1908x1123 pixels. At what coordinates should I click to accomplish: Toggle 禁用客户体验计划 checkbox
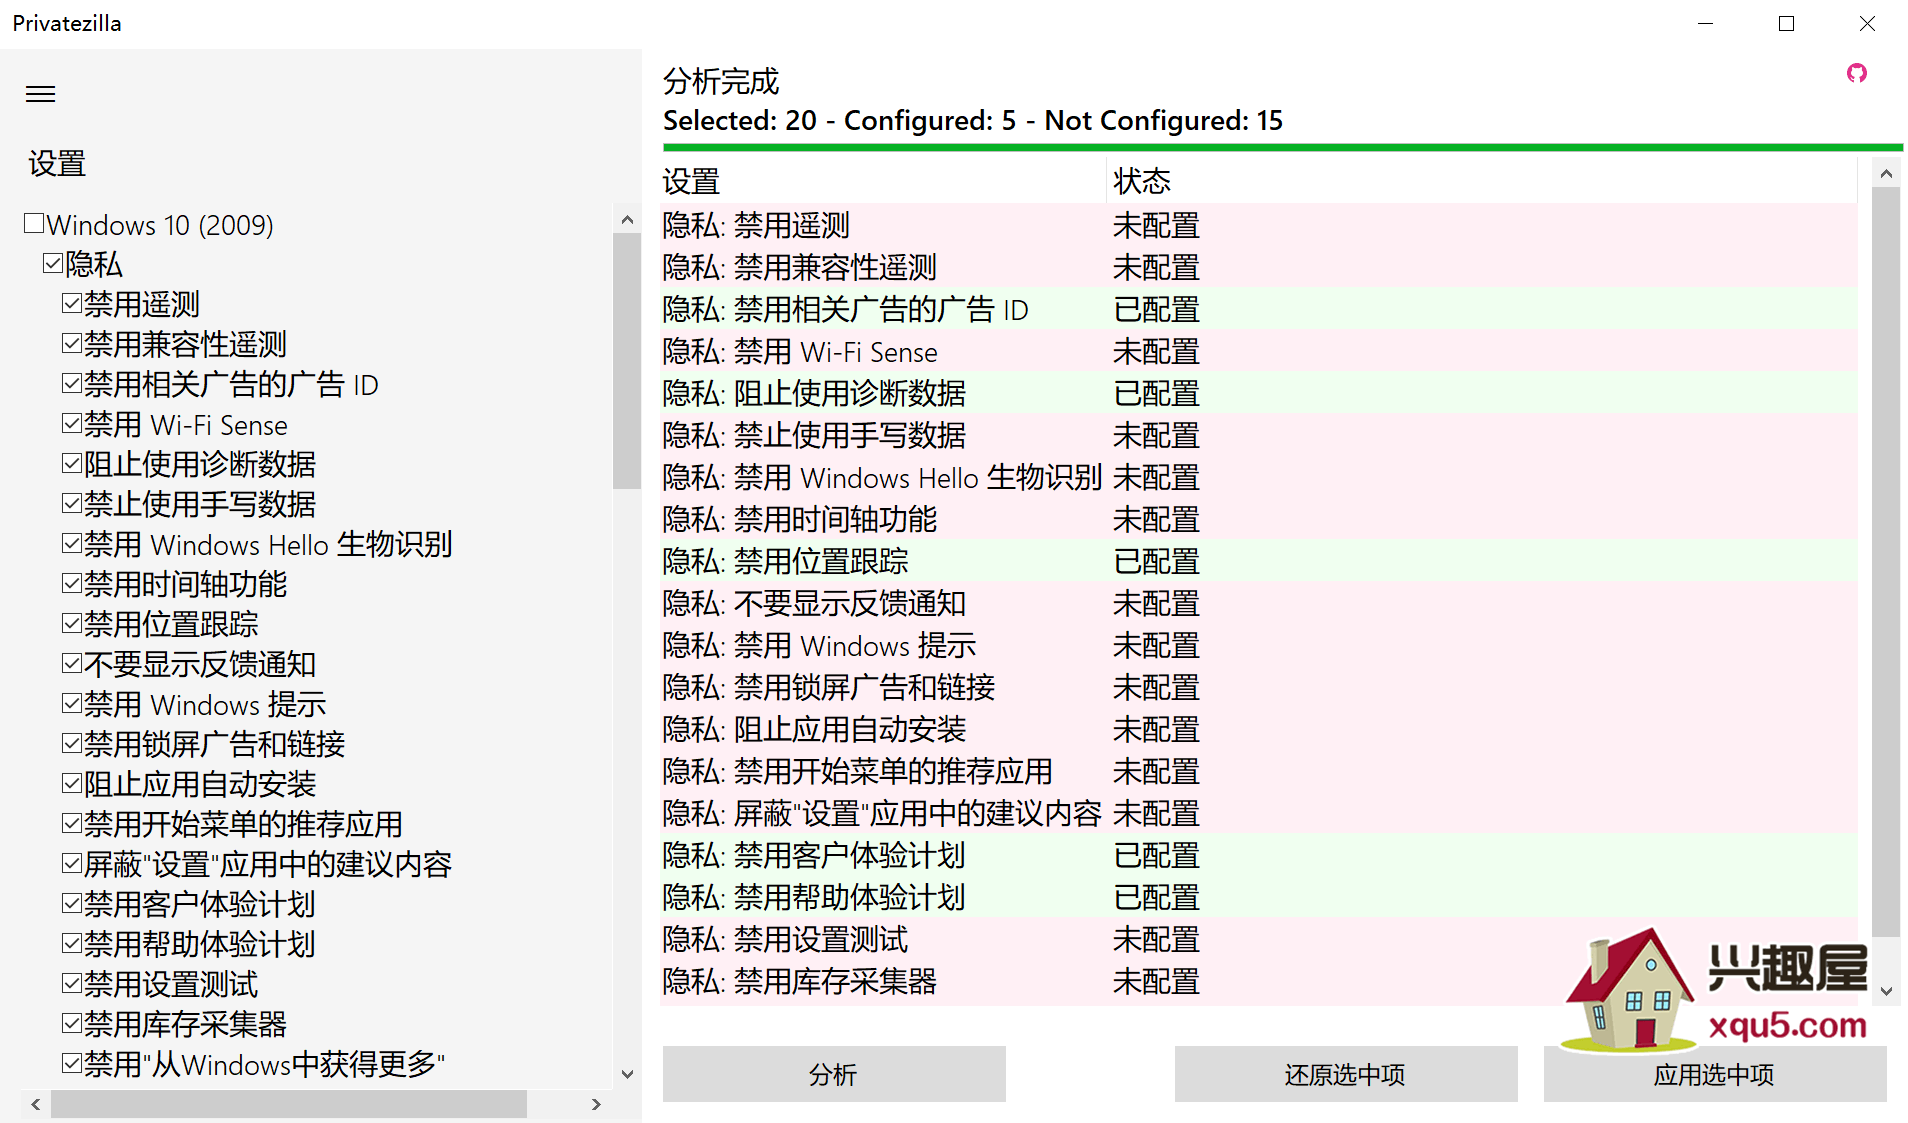72,903
